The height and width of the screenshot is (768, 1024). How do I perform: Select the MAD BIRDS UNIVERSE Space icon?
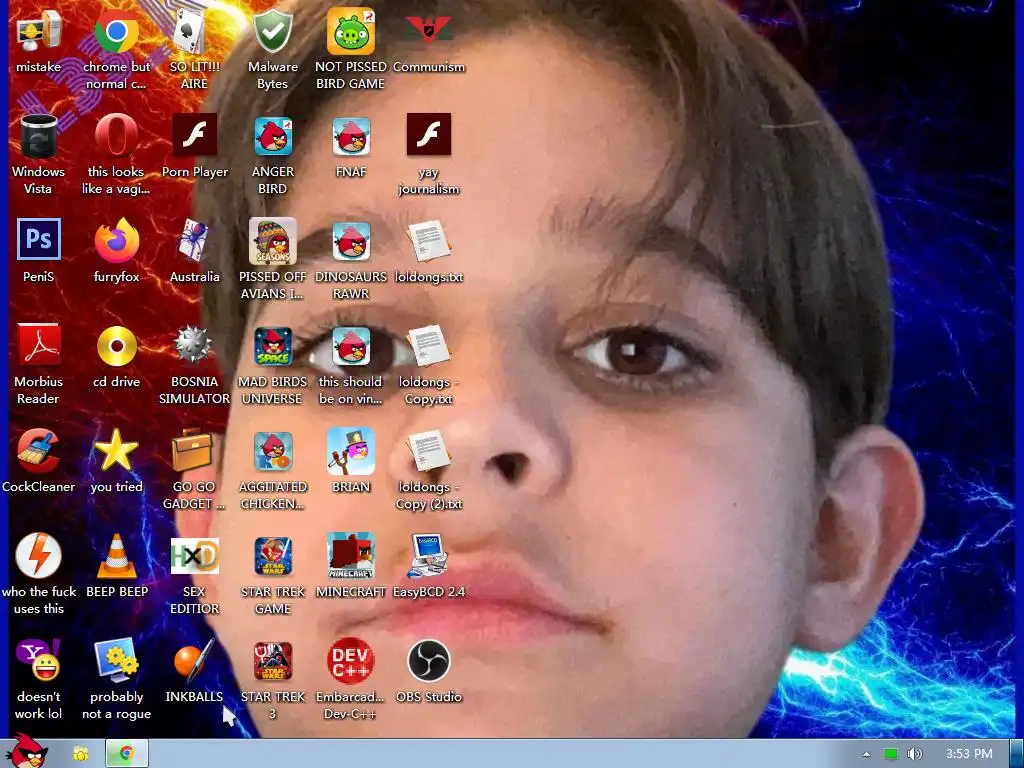point(272,346)
